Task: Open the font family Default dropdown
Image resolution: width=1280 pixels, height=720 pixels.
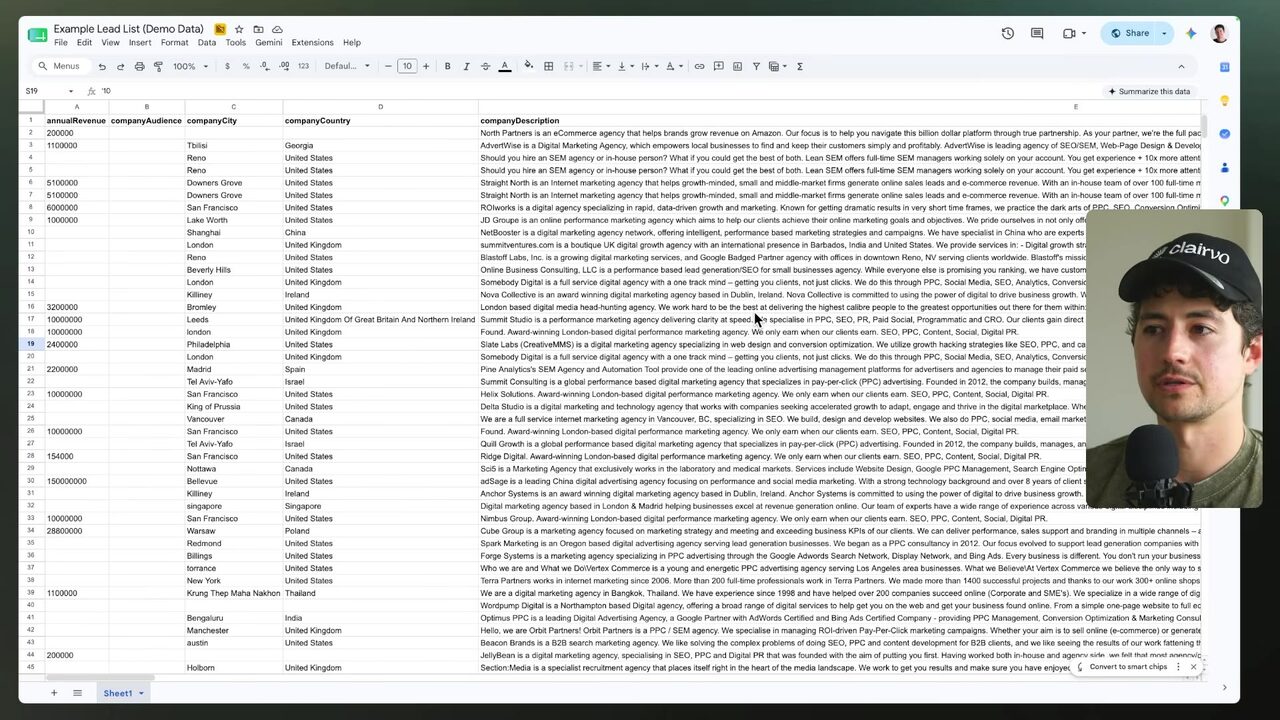Action: click(x=347, y=66)
